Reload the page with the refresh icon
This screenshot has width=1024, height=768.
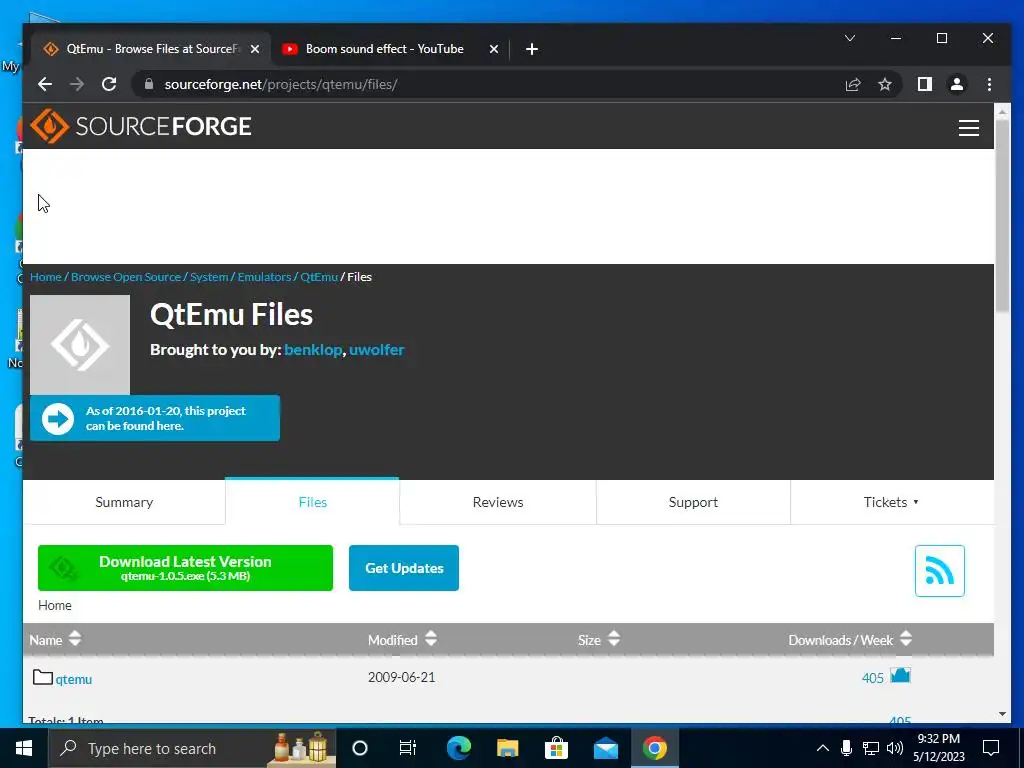coord(109,84)
